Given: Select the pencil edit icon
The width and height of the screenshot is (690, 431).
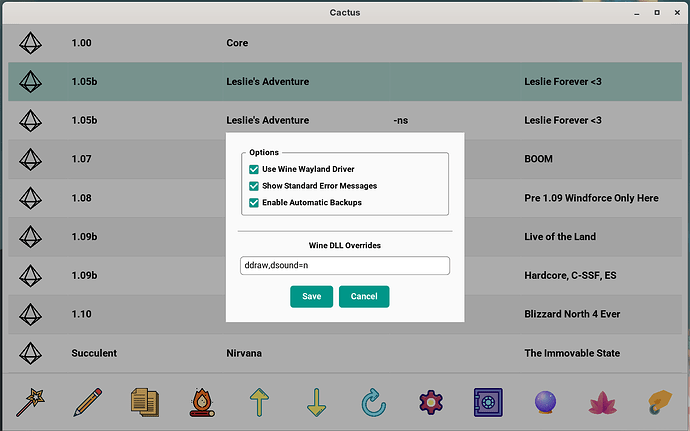Looking at the screenshot, I should tap(88, 402).
